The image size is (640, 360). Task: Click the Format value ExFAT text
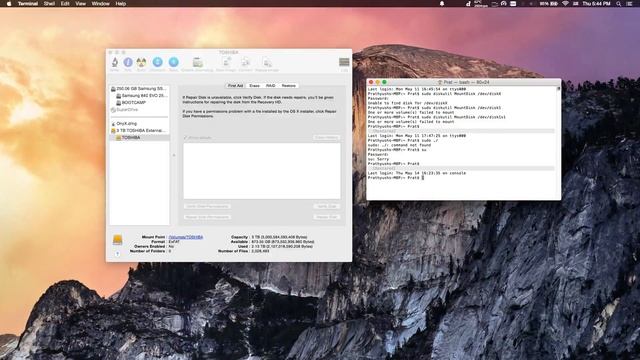(x=174, y=242)
